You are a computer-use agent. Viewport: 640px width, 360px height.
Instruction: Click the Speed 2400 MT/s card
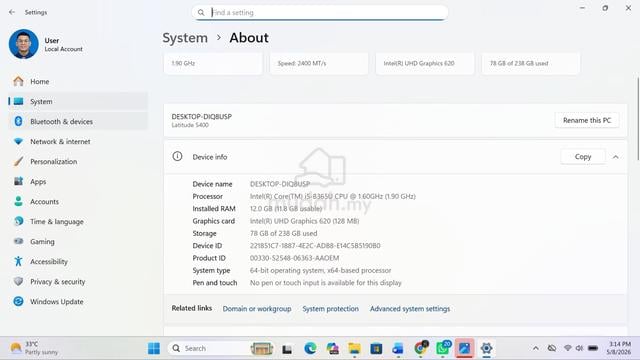(x=319, y=63)
